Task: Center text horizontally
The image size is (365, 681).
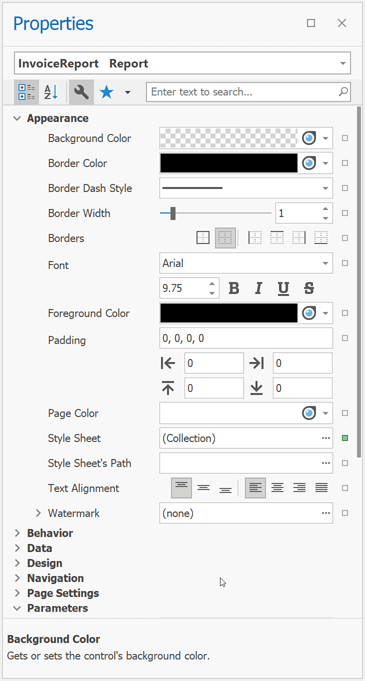Action: point(277,488)
